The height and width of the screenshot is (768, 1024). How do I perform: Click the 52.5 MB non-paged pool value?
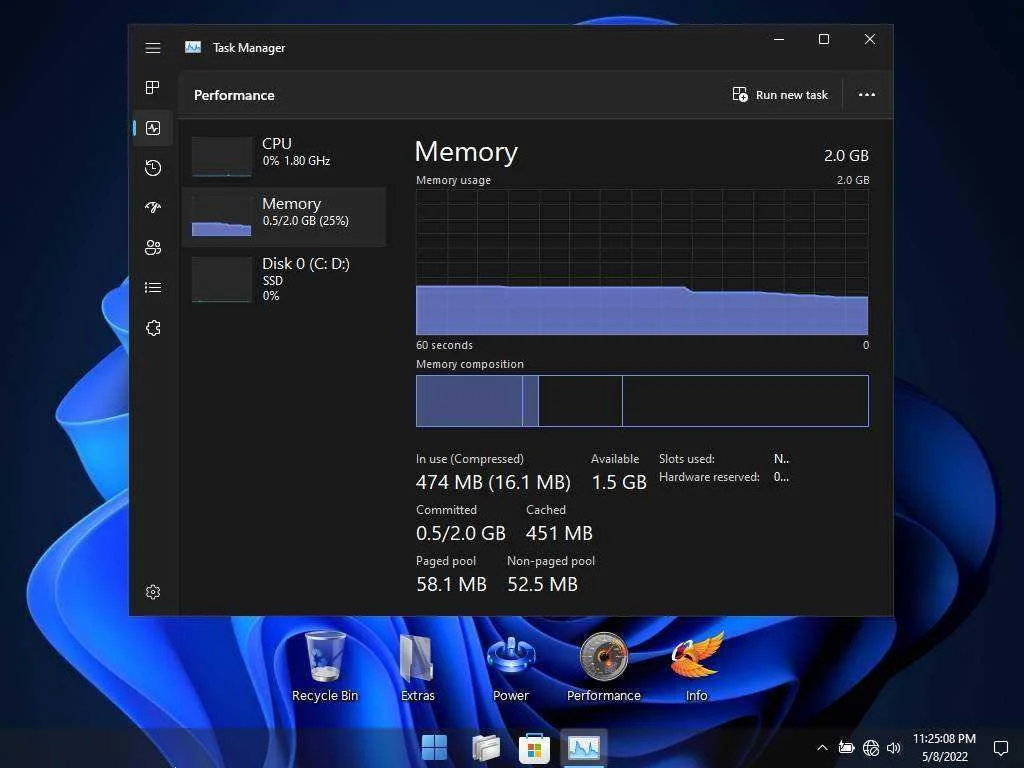pos(542,584)
